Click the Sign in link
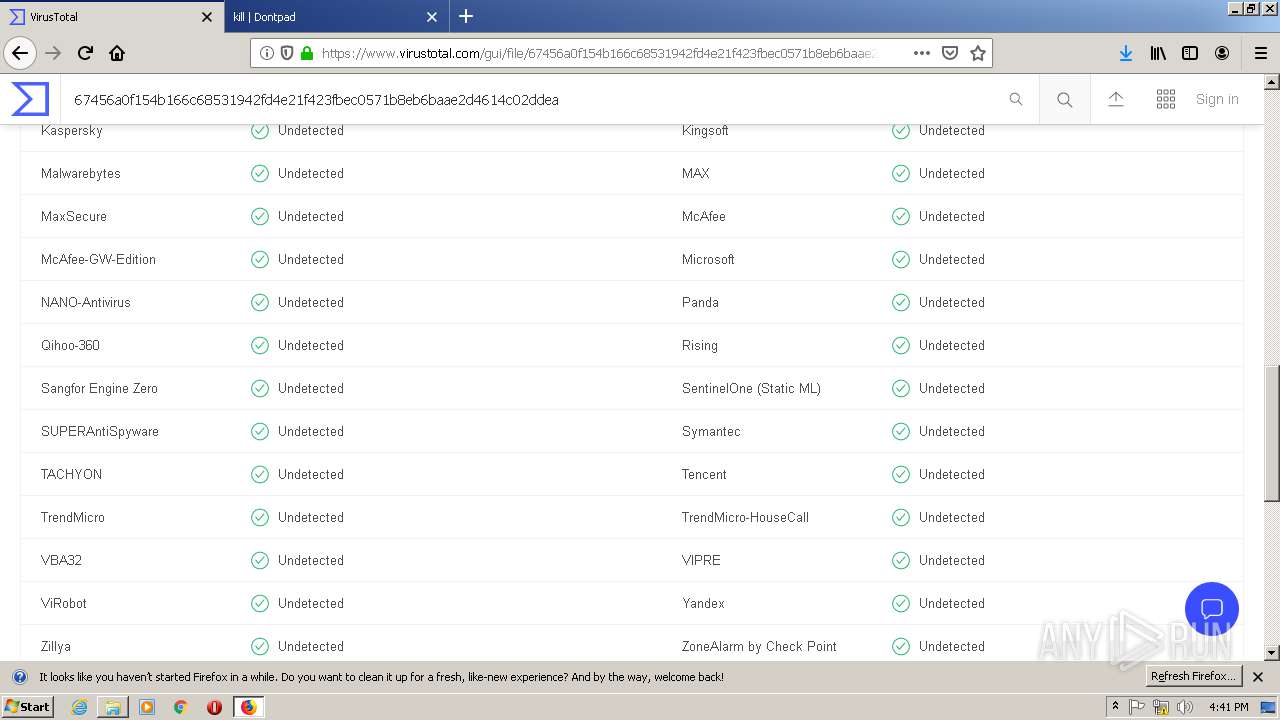1280x720 pixels. (1217, 99)
